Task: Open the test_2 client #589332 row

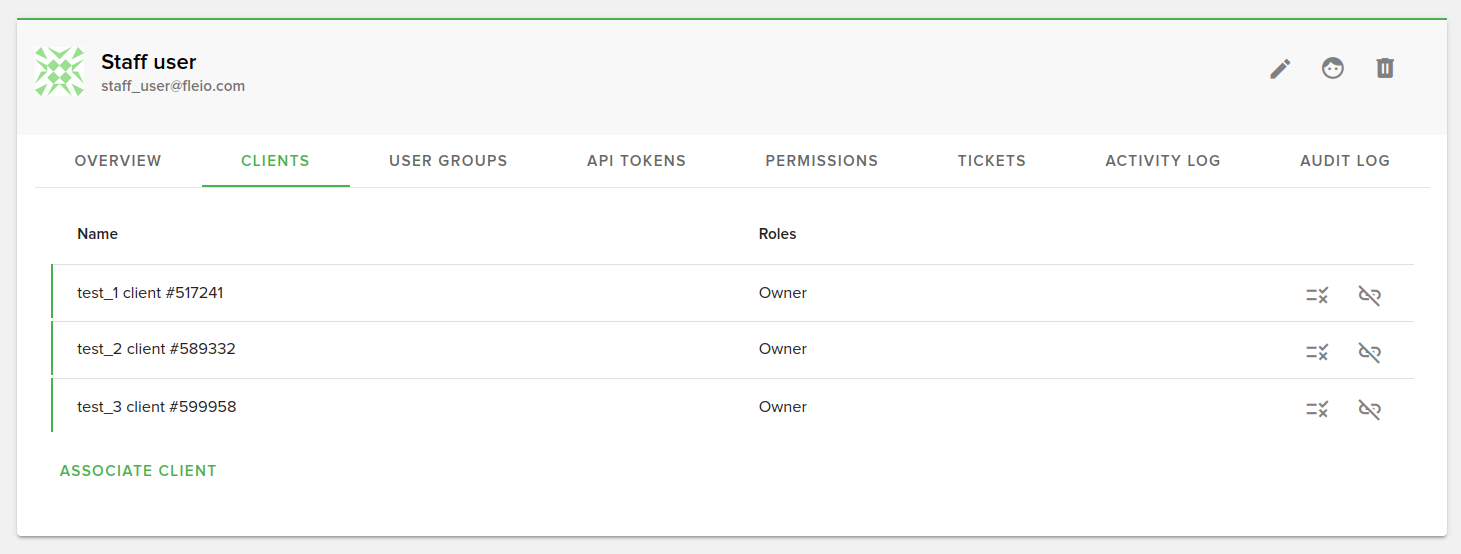Action: click(157, 349)
